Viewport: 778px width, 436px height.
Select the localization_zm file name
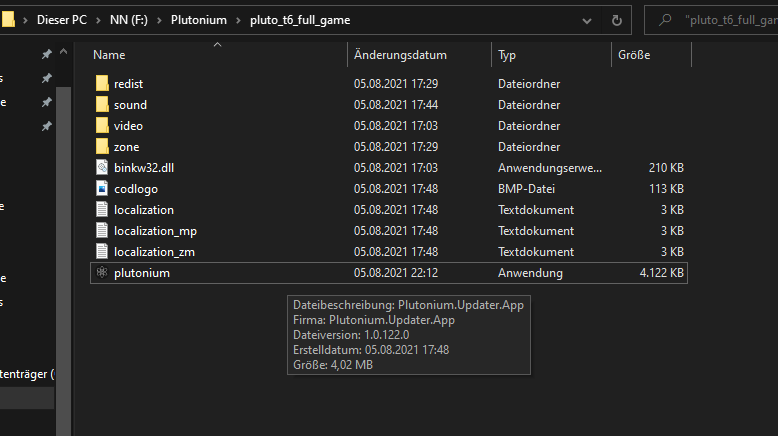tap(154, 252)
